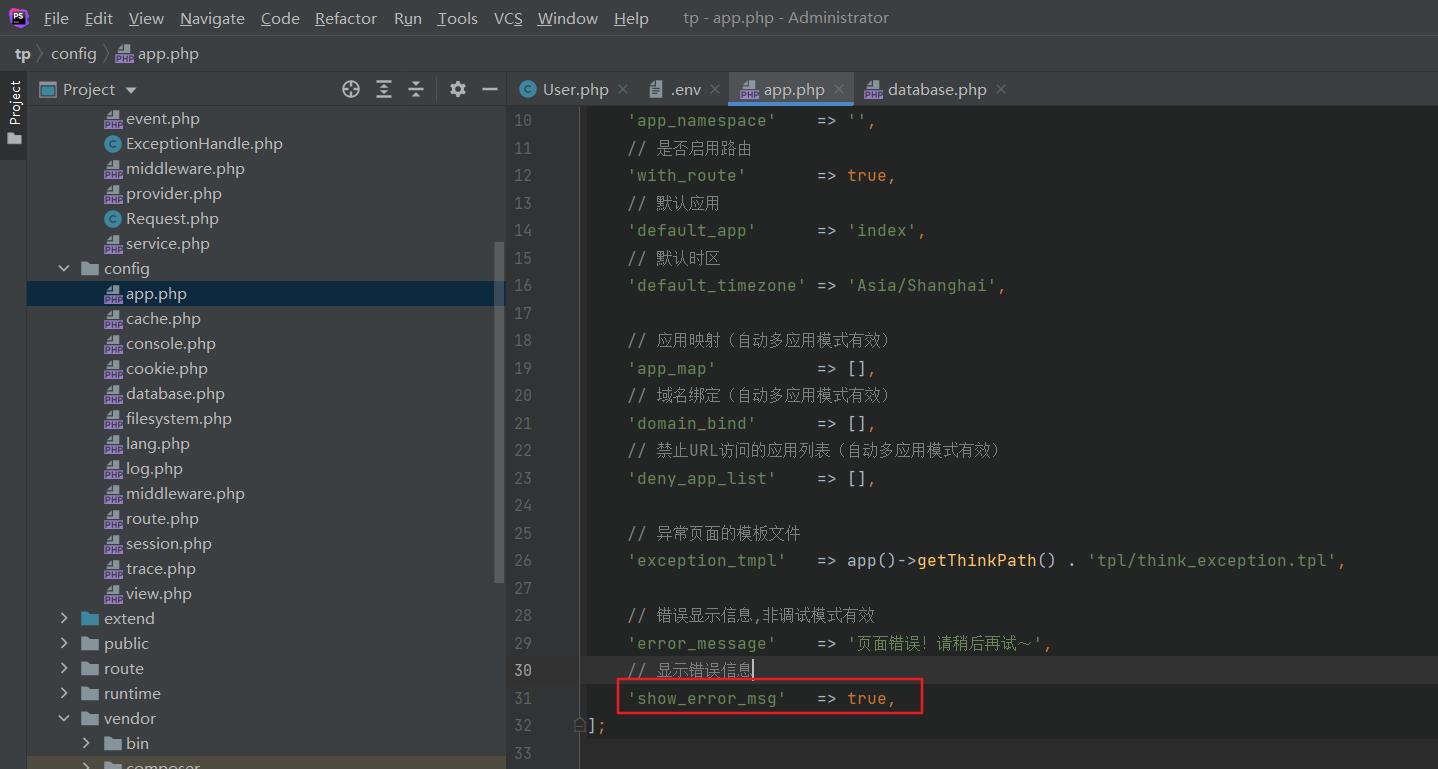Select route.php in config folder
This screenshot has height=769, width=1438.
tap(162, 519)
